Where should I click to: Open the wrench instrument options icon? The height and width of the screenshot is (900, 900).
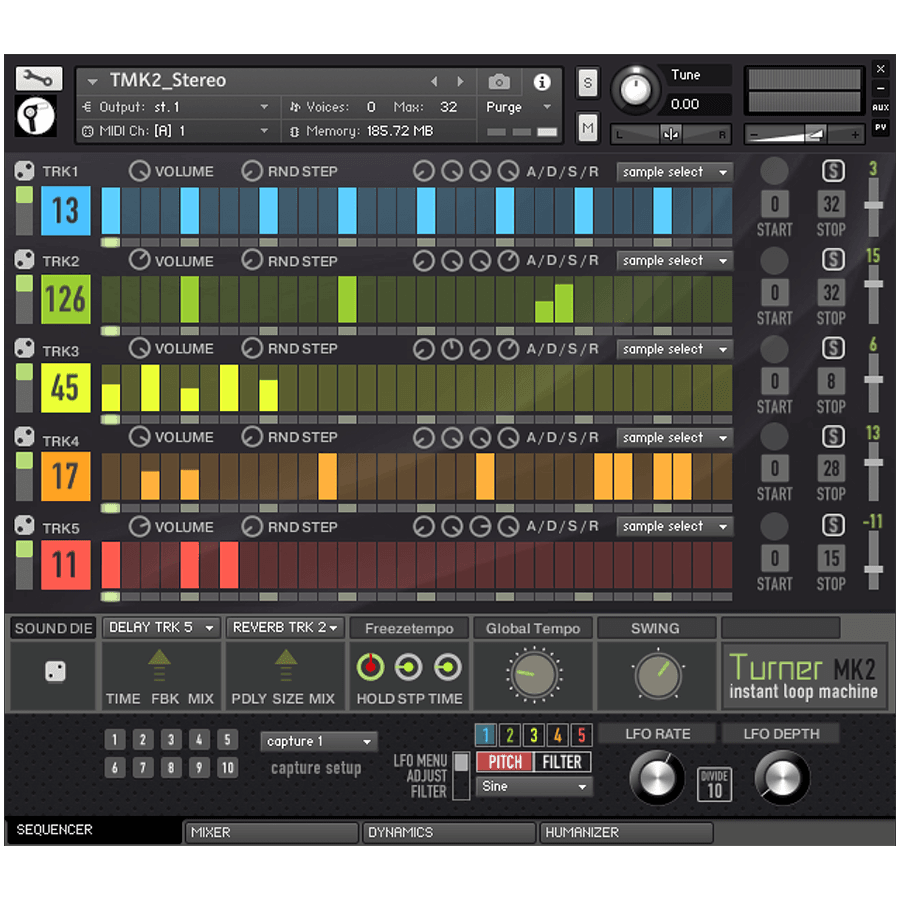[38, 79]
